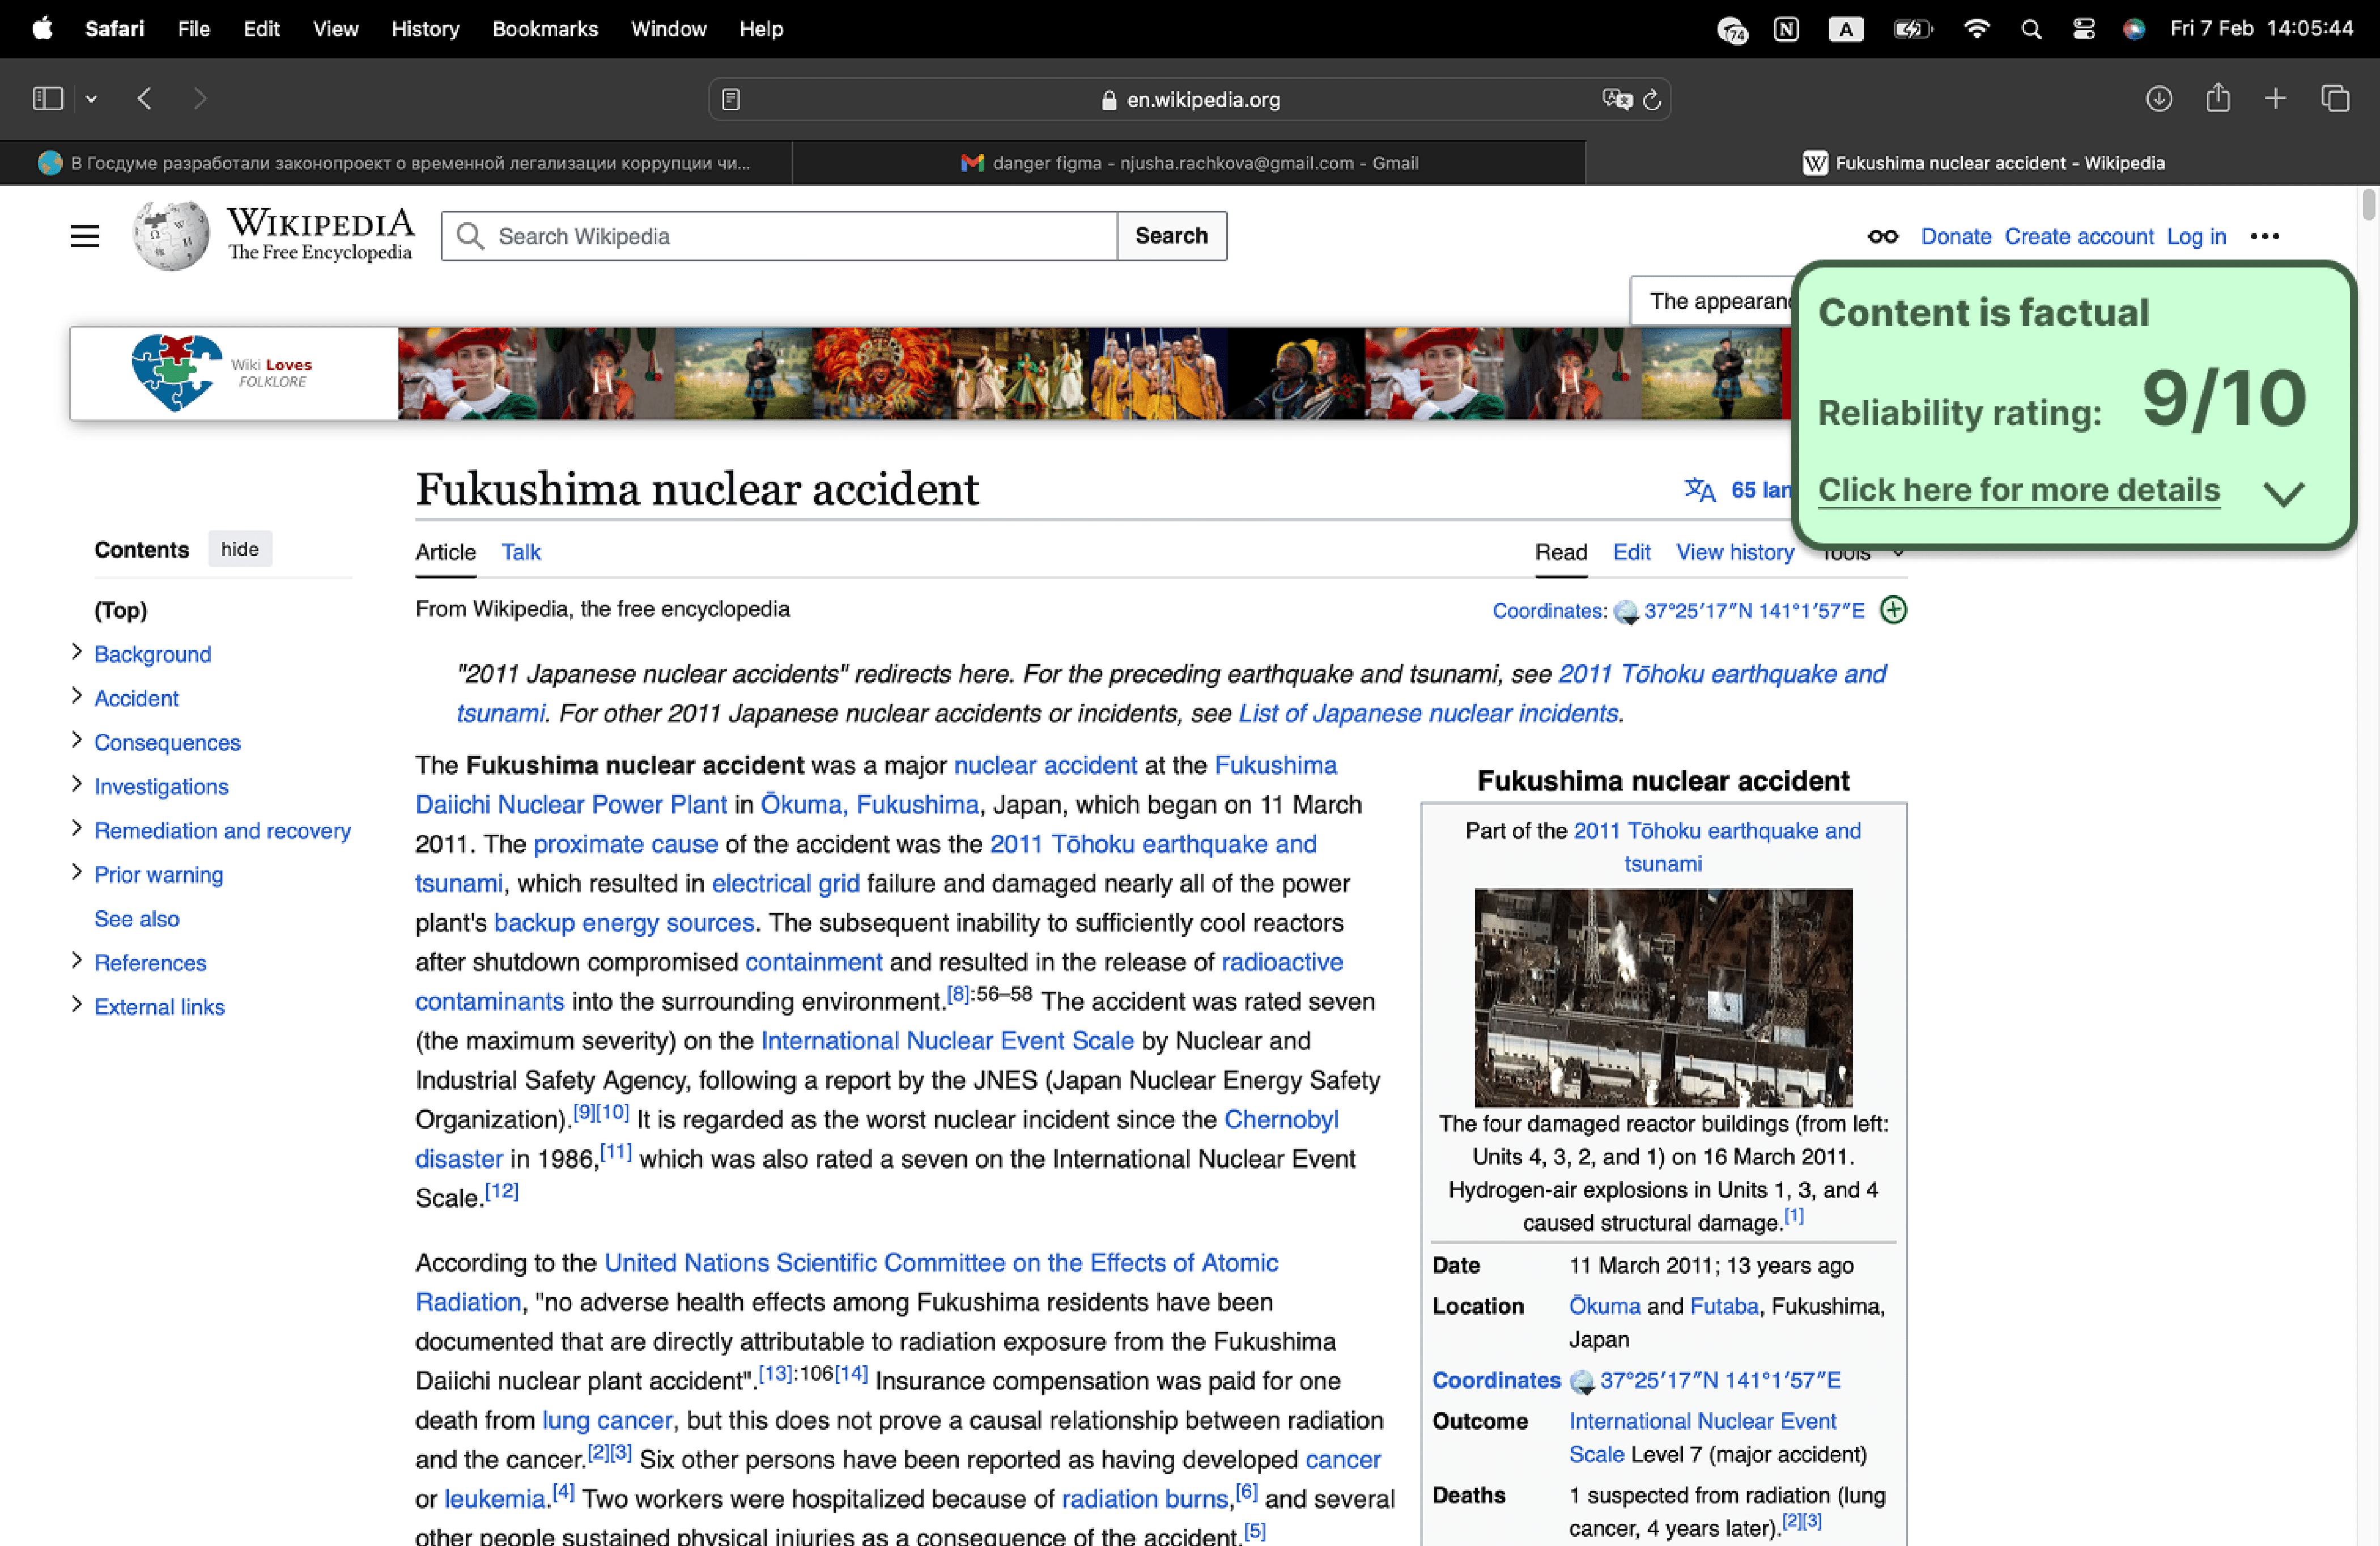
Task: Hide the Contents sidebar
Action: pyautogui.click(x=239, y=549)
